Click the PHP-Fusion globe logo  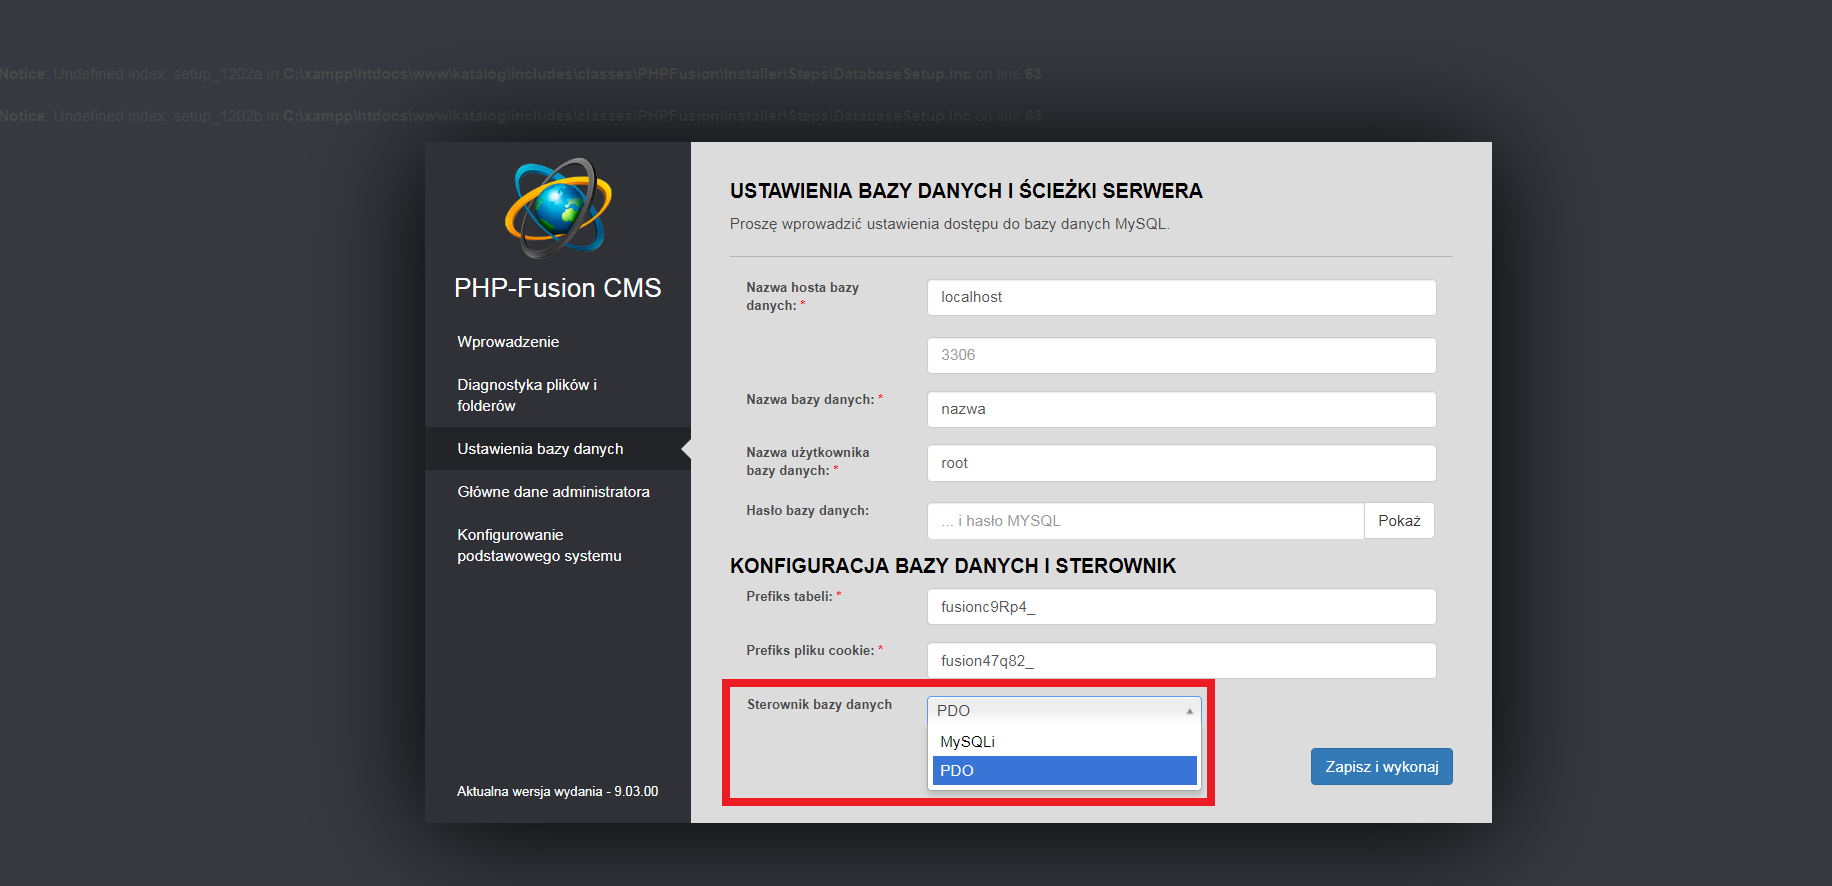(x=558, y=207)
